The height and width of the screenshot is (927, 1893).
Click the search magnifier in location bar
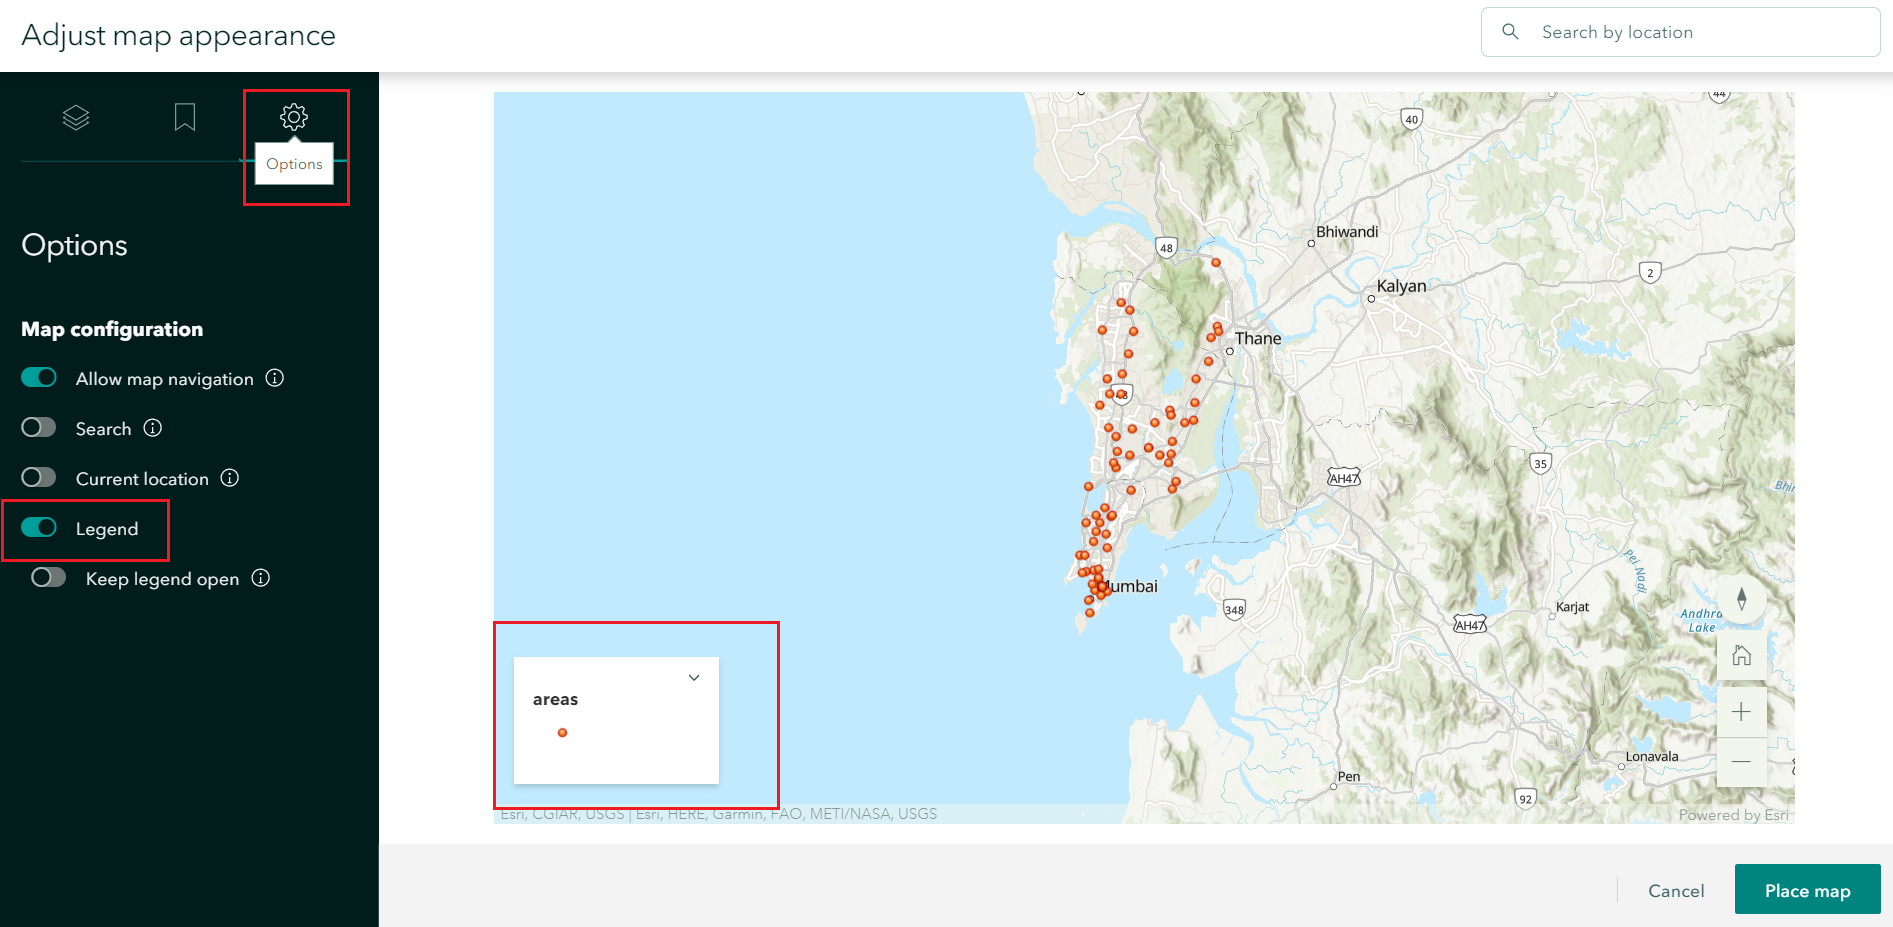[x=1511, y=31]
